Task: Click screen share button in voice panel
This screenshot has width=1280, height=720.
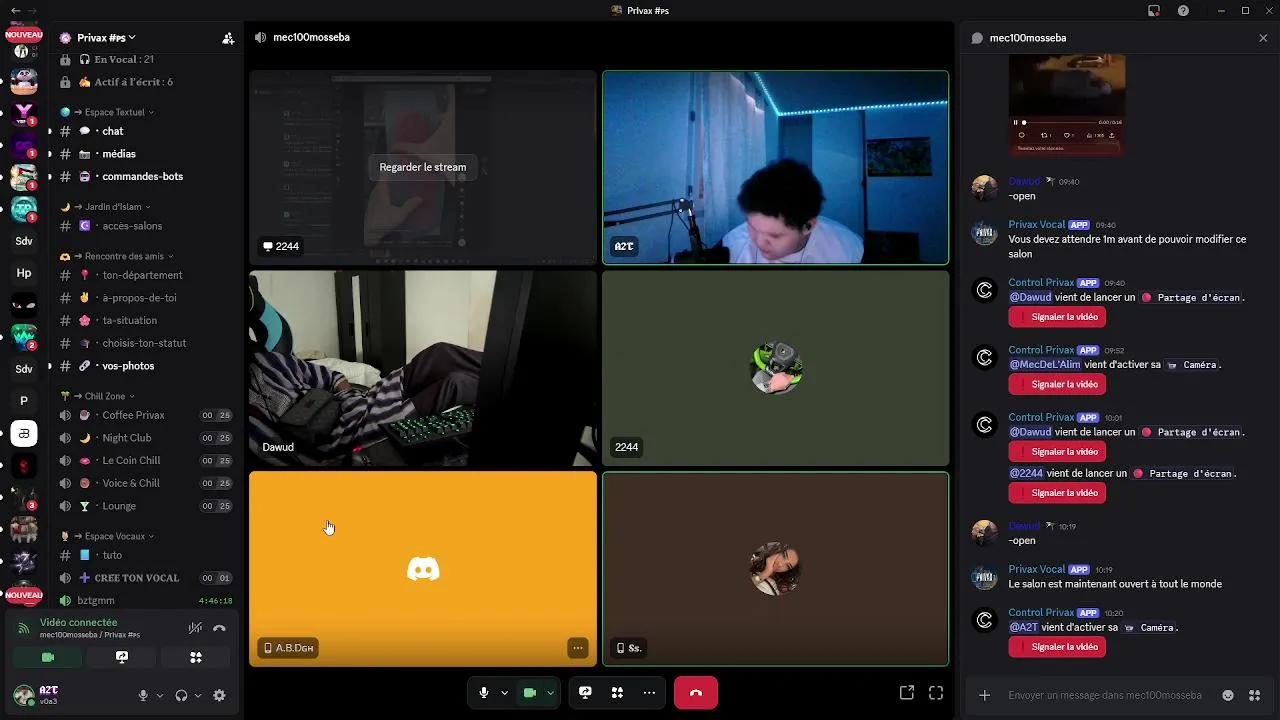Action: click(x=122, y=657)
